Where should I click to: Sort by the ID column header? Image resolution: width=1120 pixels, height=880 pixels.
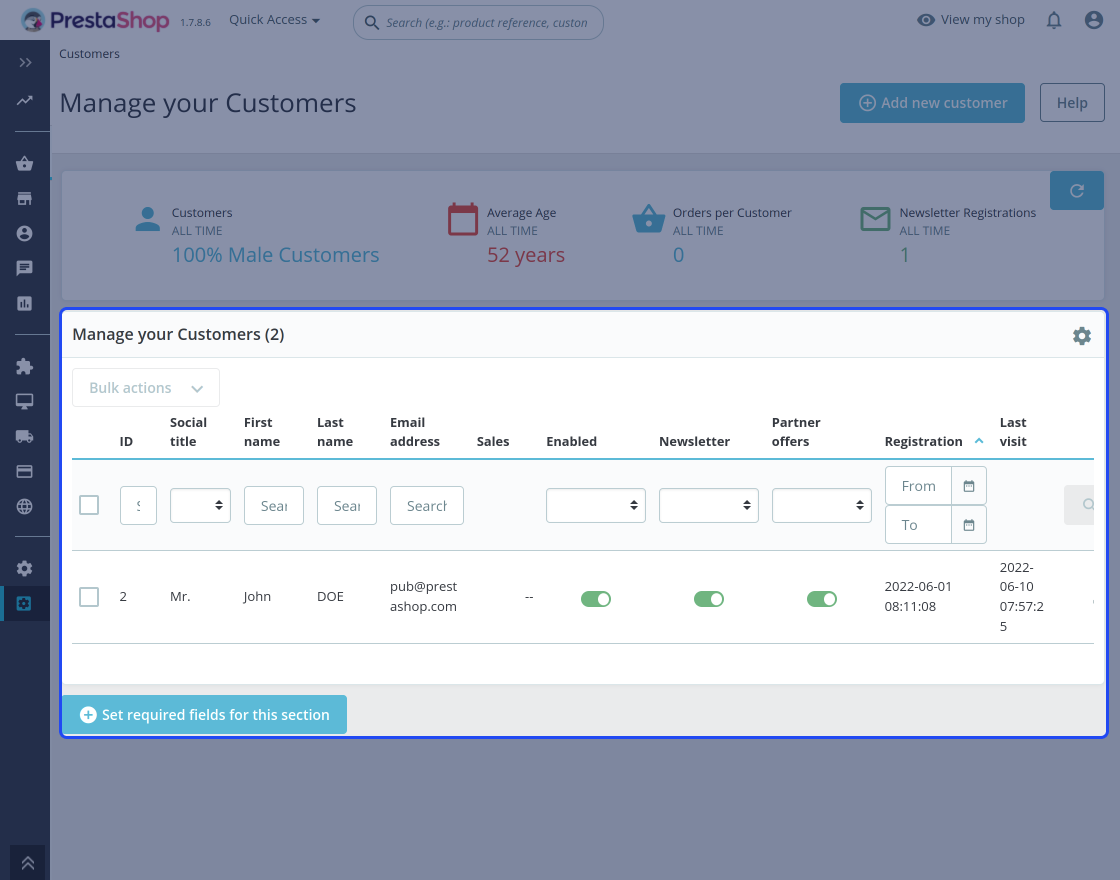click(x=126, y=441)
